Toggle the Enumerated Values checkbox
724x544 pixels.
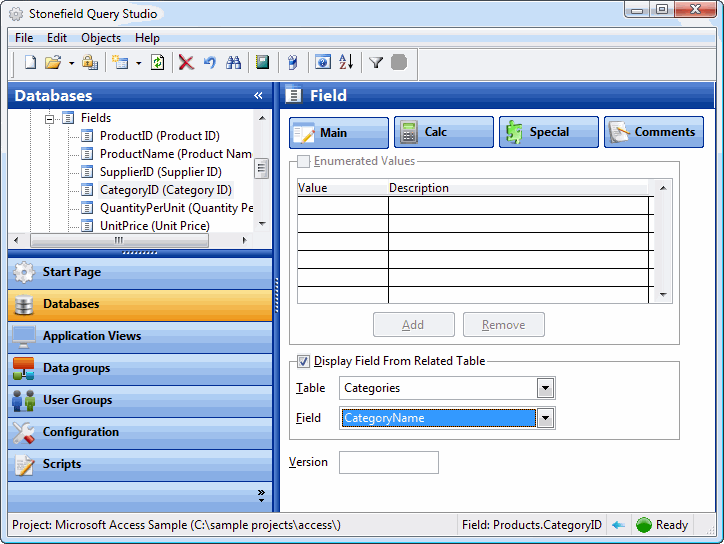(304, 161)
